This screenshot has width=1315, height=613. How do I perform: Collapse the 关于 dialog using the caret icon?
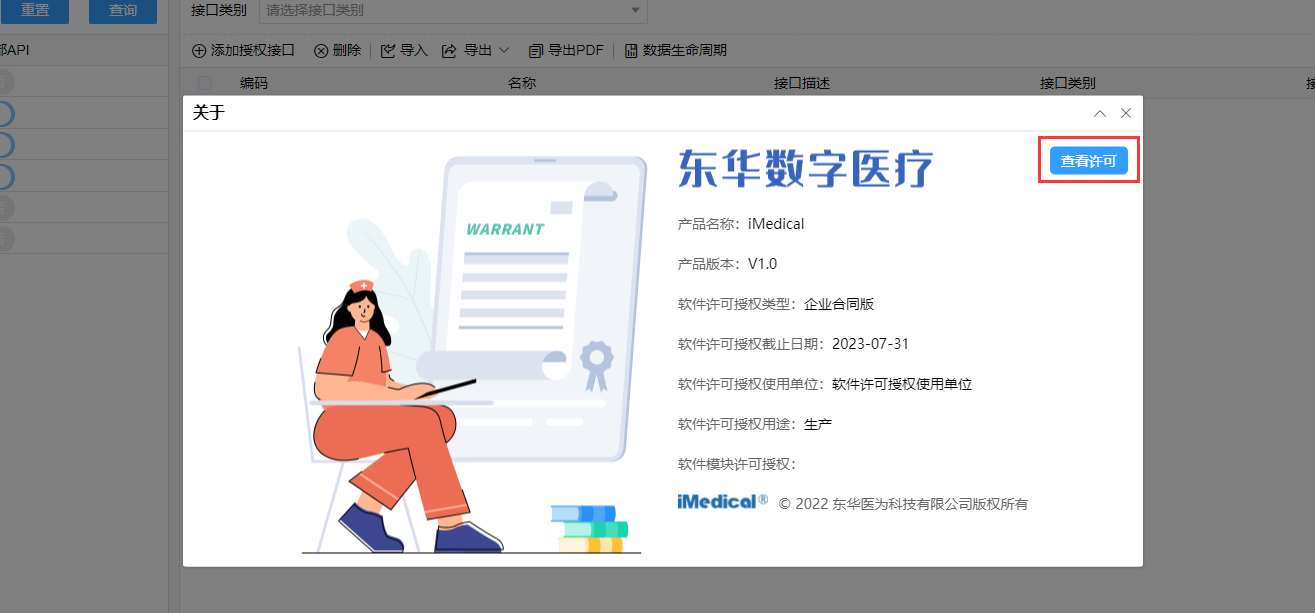coord(1099,113)
